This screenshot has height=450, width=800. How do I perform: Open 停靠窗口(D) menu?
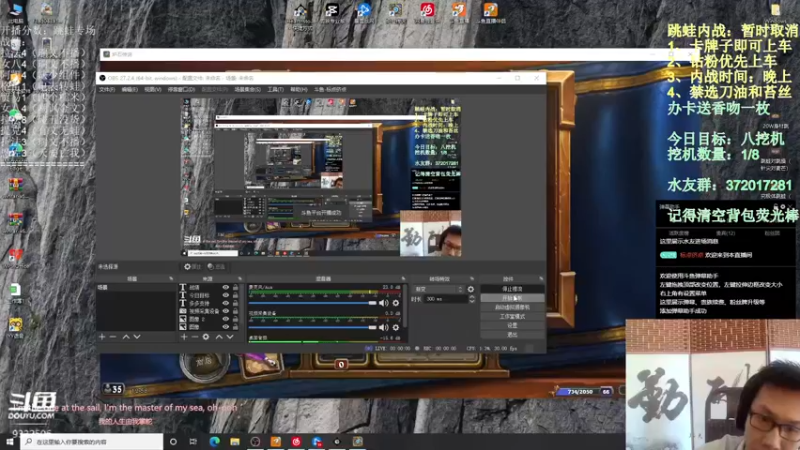[181, 89]
